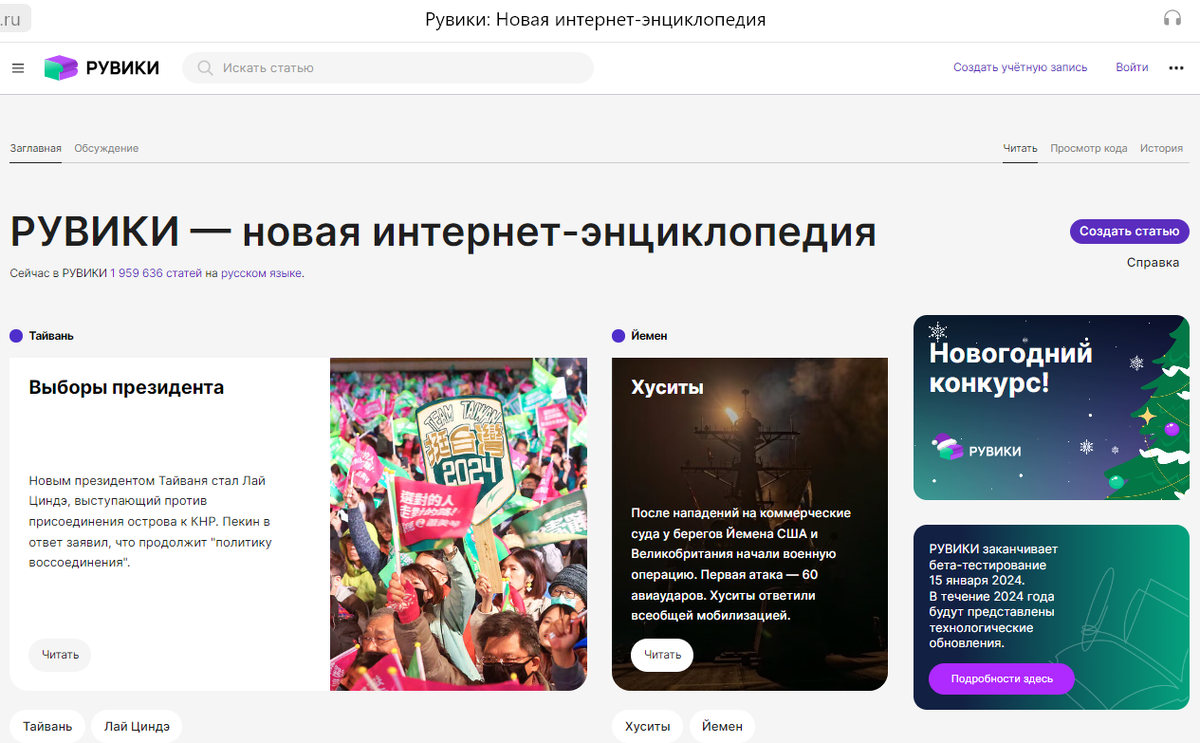Open the Новогодний конкурс banner
This screenshot has width=1200, height=743.
pos(1051,408)
